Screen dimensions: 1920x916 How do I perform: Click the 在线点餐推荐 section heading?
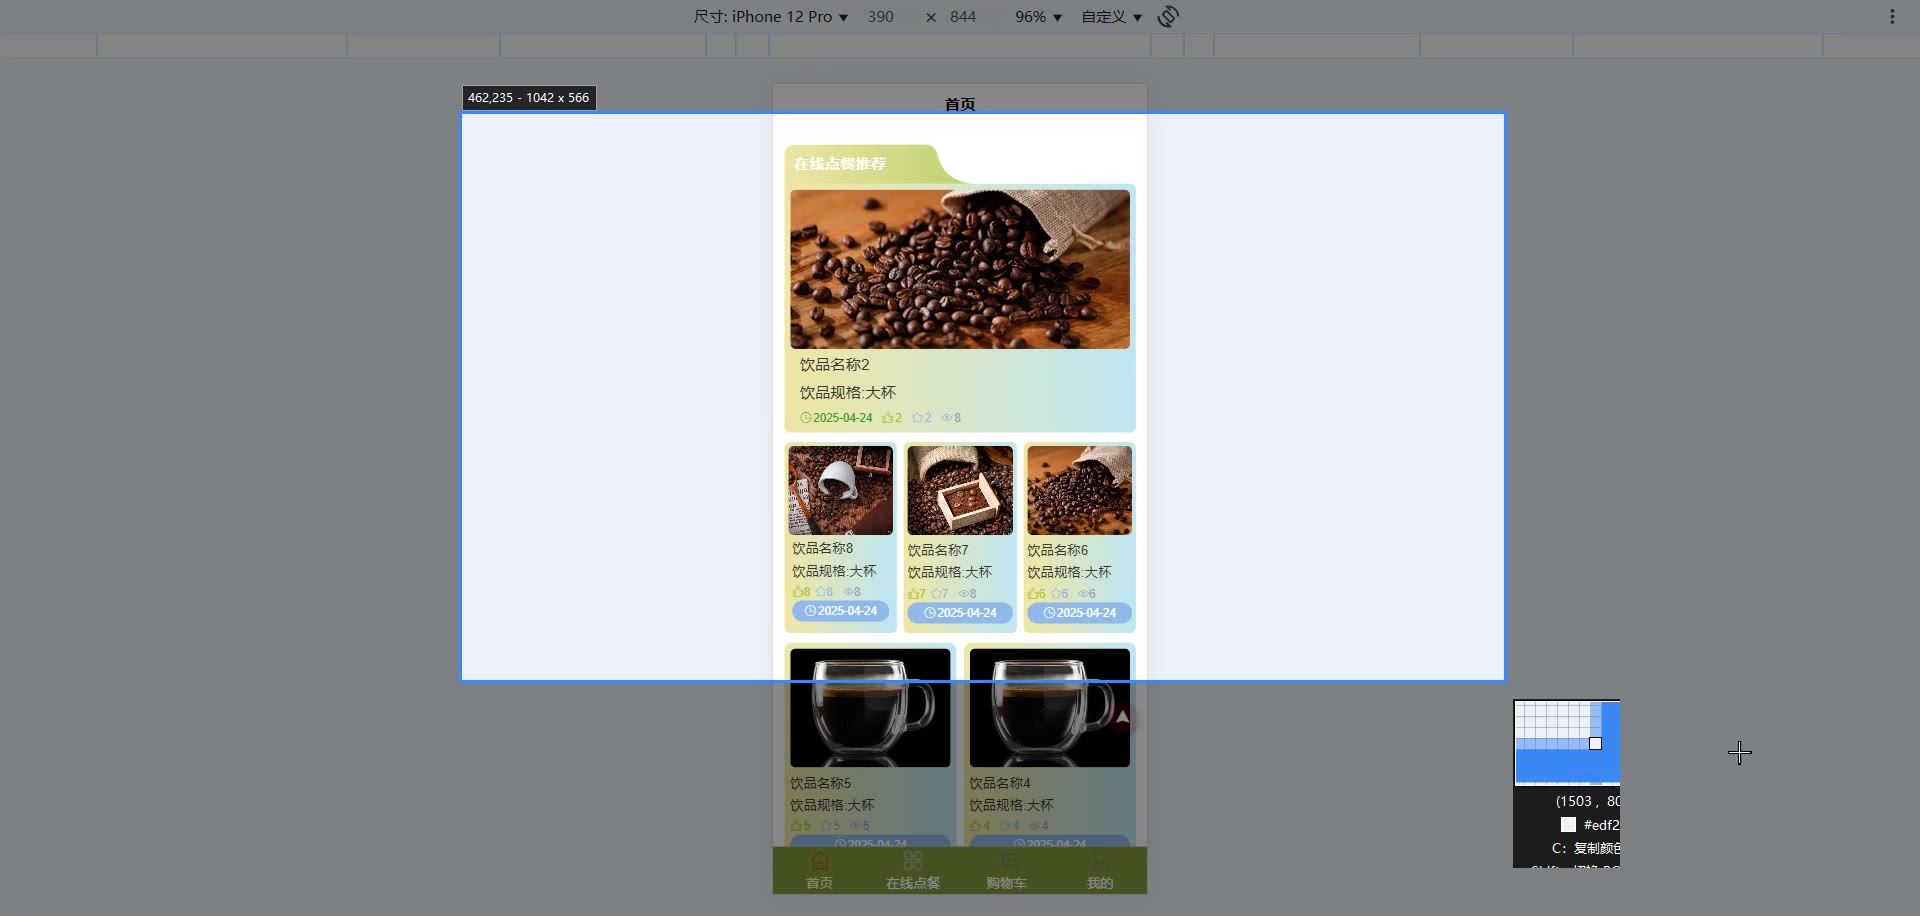[840, 164]
